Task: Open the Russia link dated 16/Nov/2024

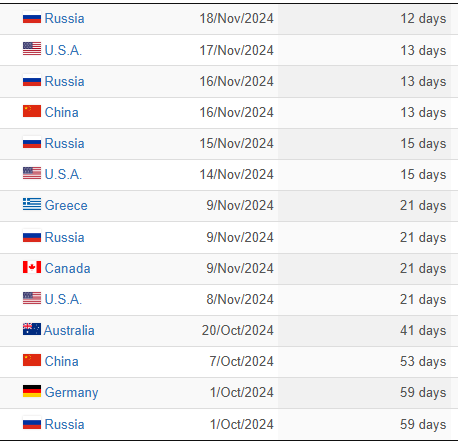Action: (64, 81)
